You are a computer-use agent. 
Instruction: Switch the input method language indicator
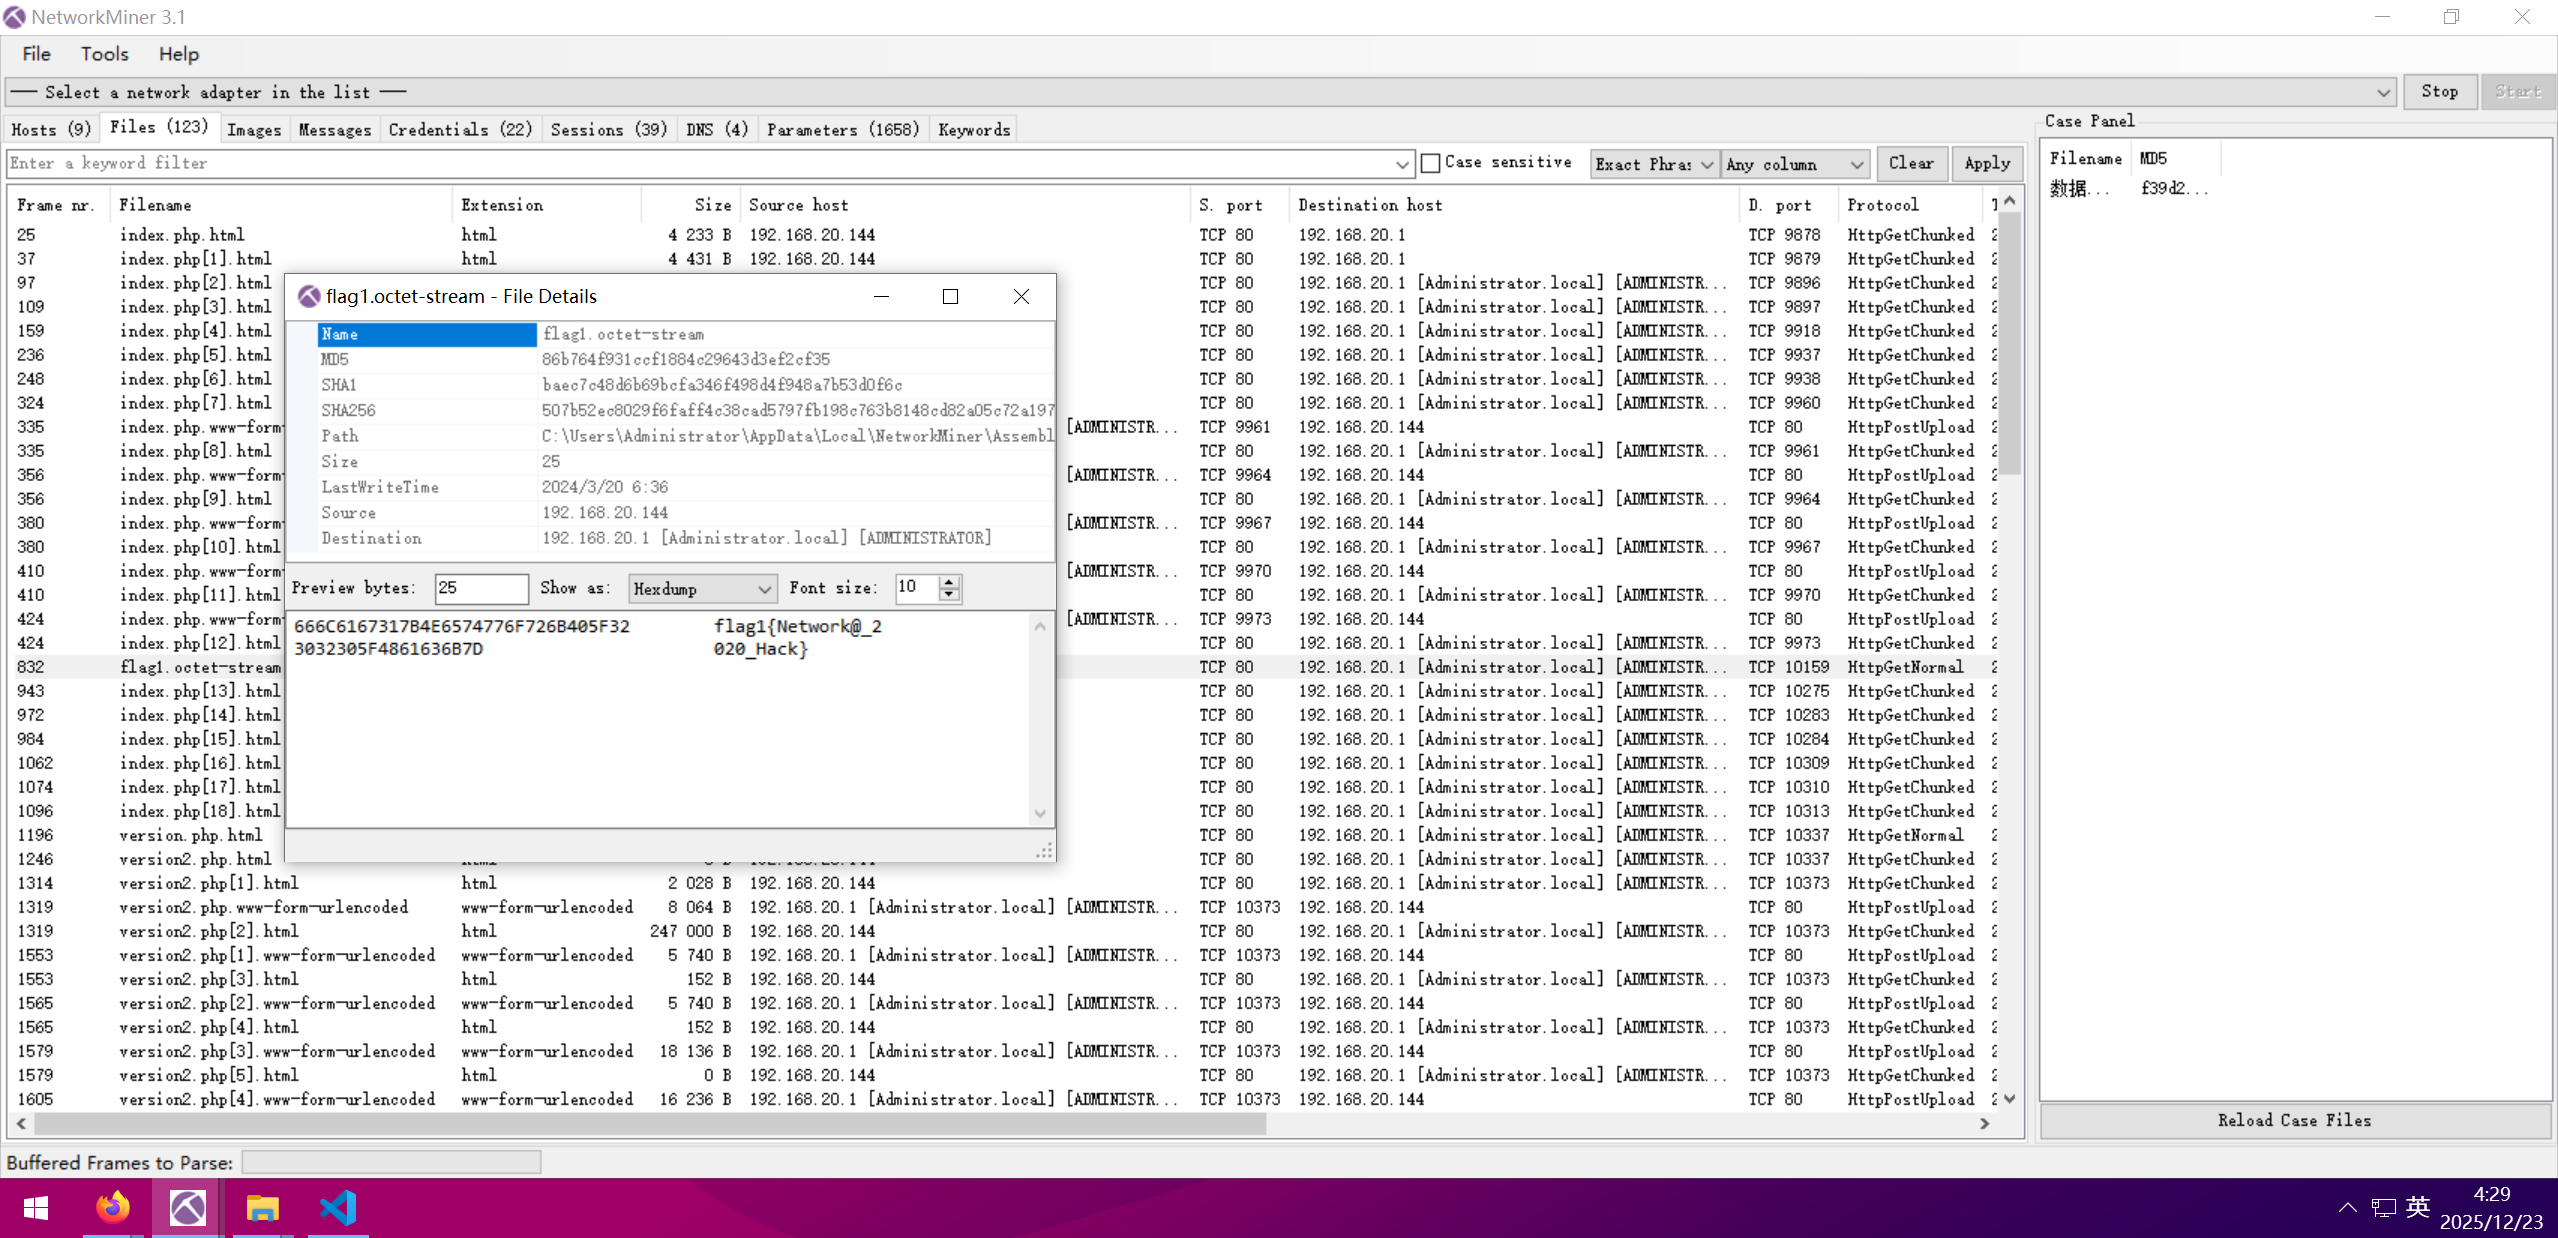(2418, 1207)
